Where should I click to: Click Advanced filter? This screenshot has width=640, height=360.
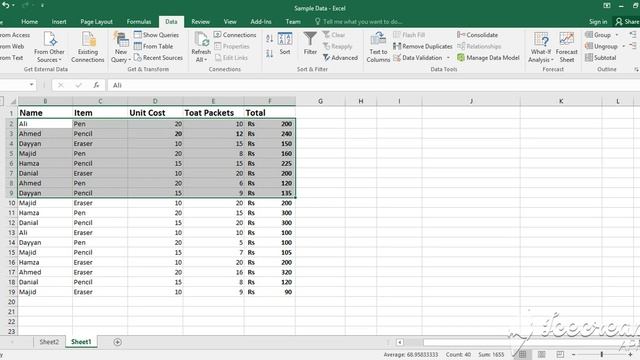click(340, 58)
